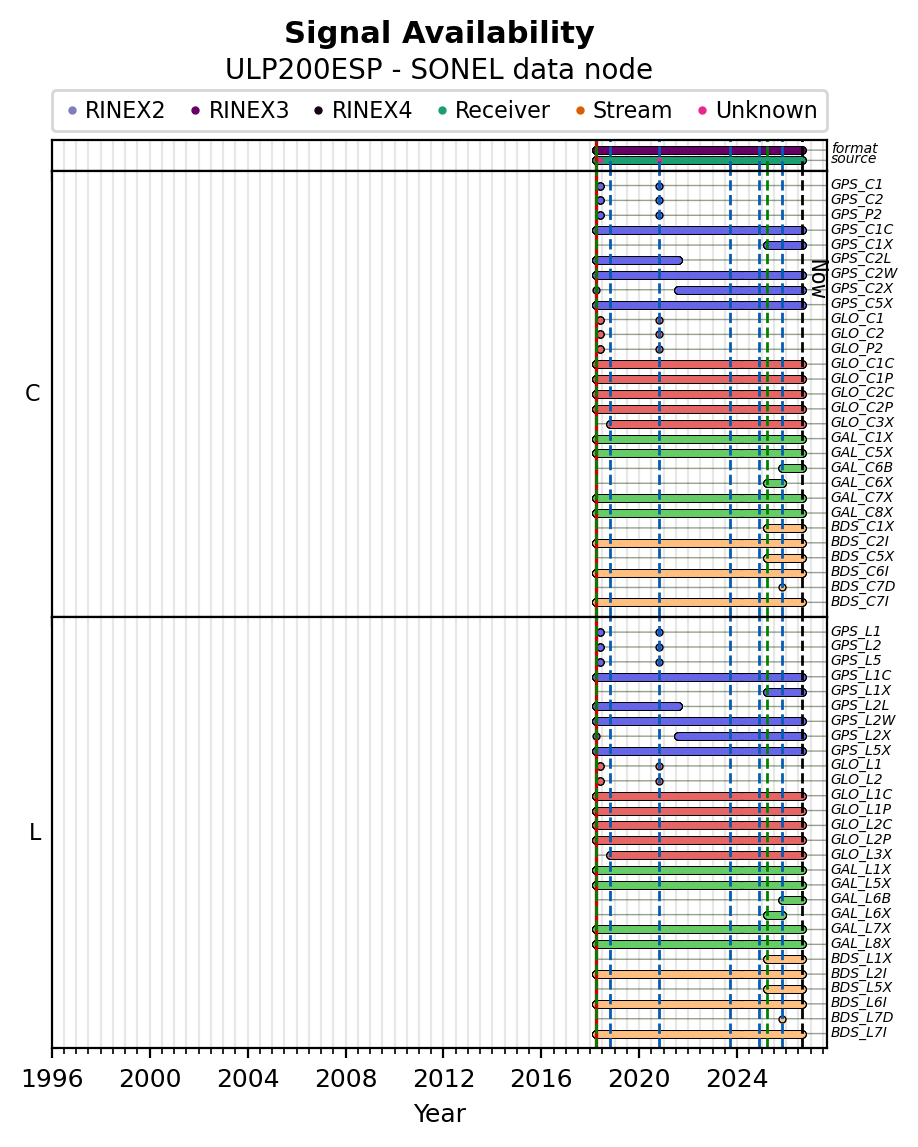Click the source row label
The height and width of the screenshot is (1147, 918).
click(x=853, y=159)
